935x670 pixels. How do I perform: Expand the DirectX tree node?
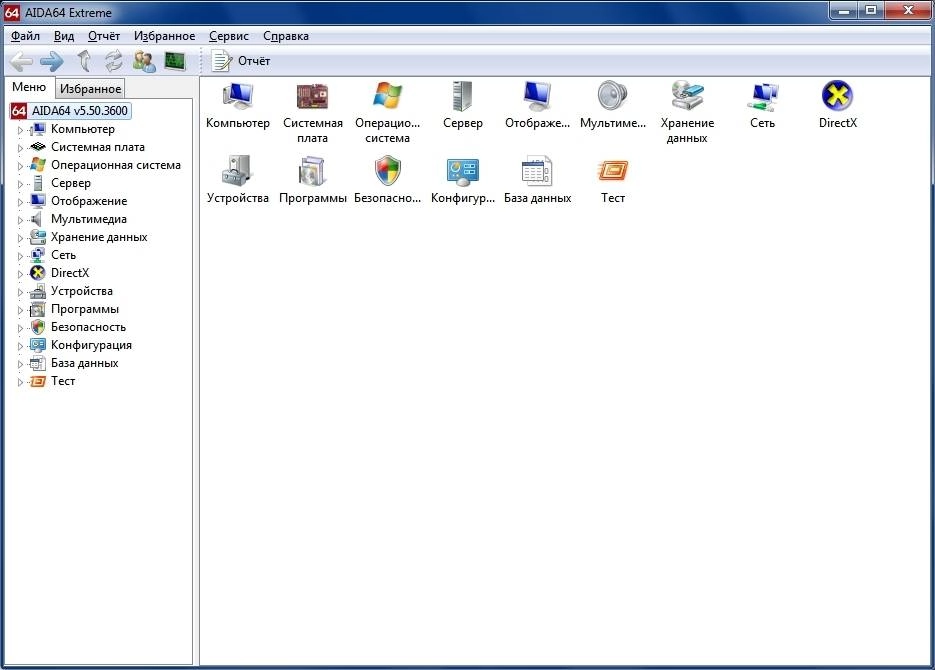pos(20,274)
